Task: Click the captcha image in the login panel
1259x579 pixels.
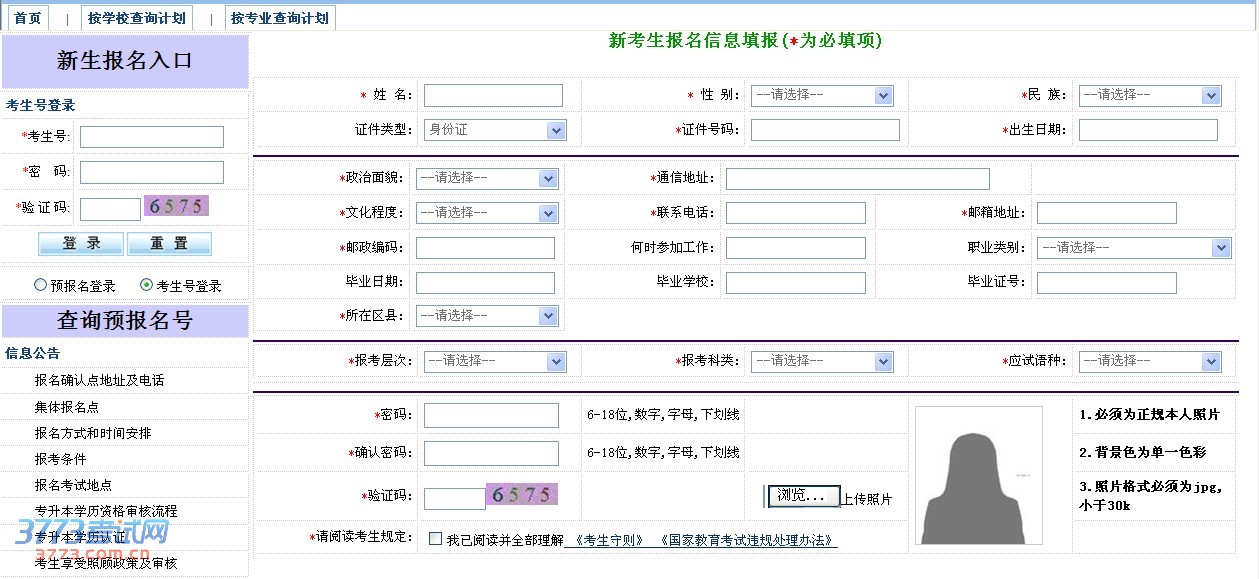Action: pos(177,207)
